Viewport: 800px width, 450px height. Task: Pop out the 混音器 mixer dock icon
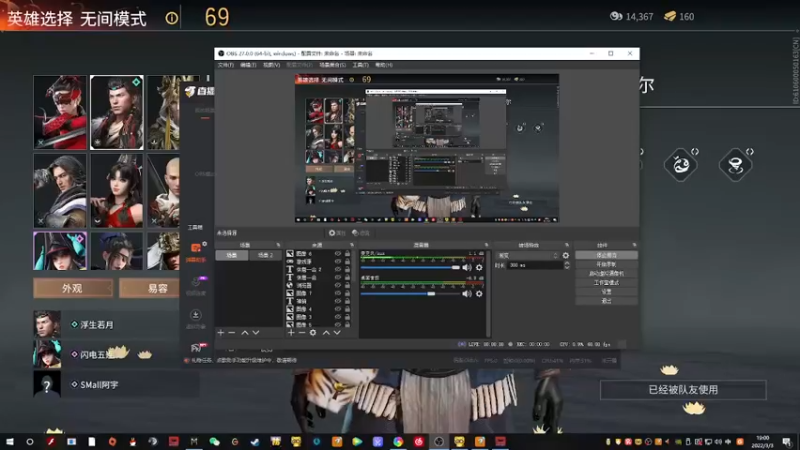486,245
